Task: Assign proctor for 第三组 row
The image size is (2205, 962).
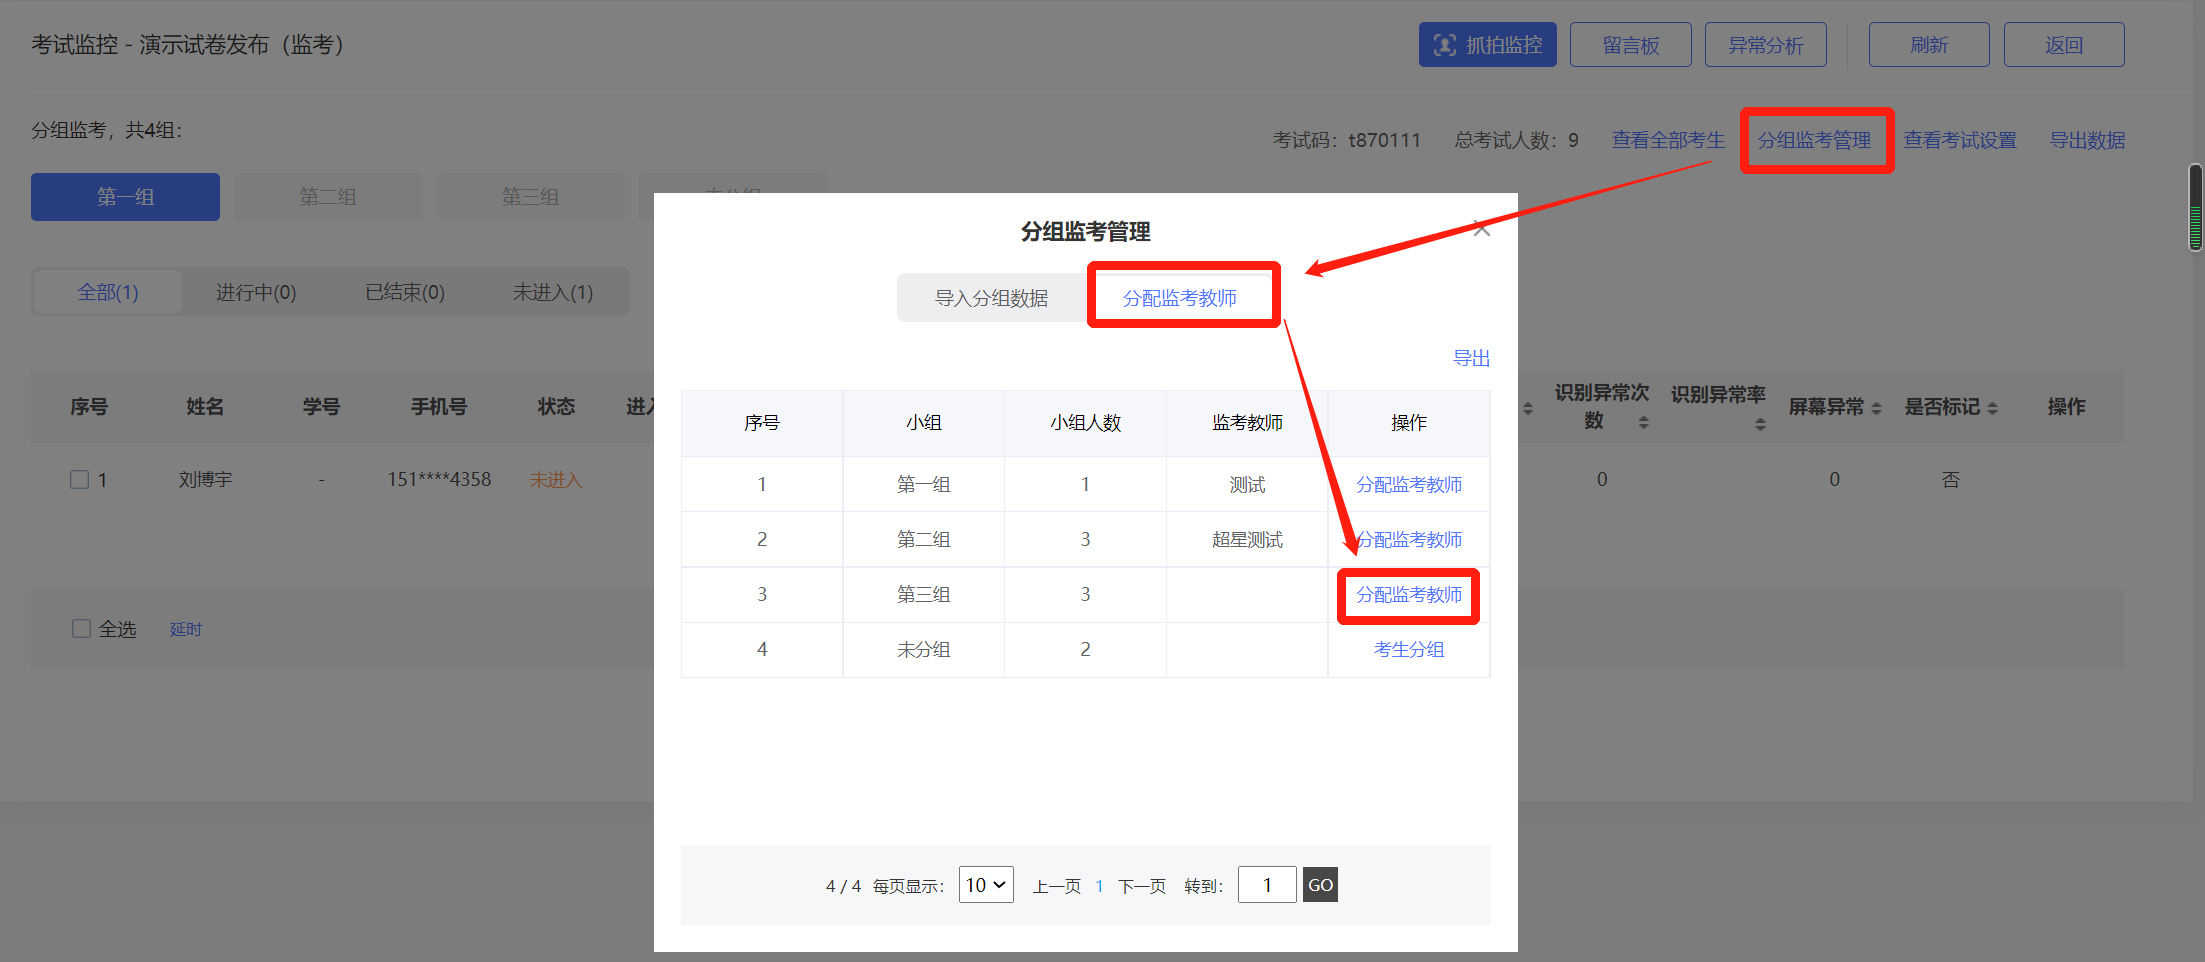Action: pyautogui.click(x=1409, y=595)
